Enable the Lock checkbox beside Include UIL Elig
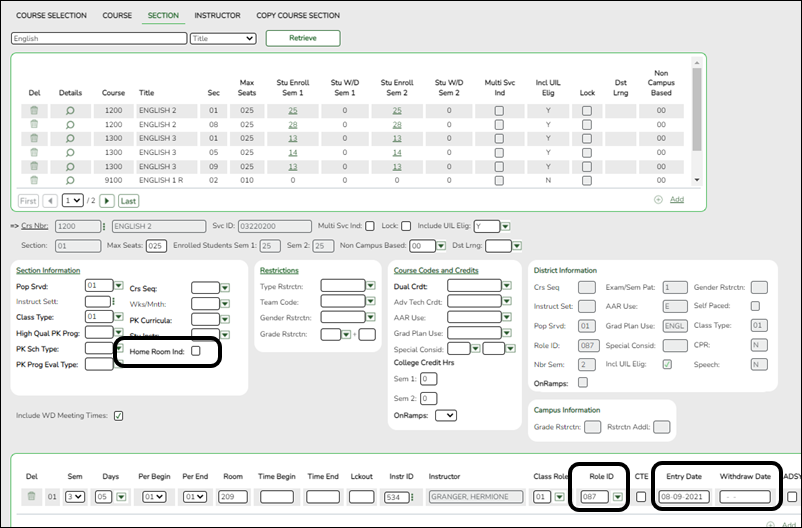The image size is (802, 528). point(406,226)
